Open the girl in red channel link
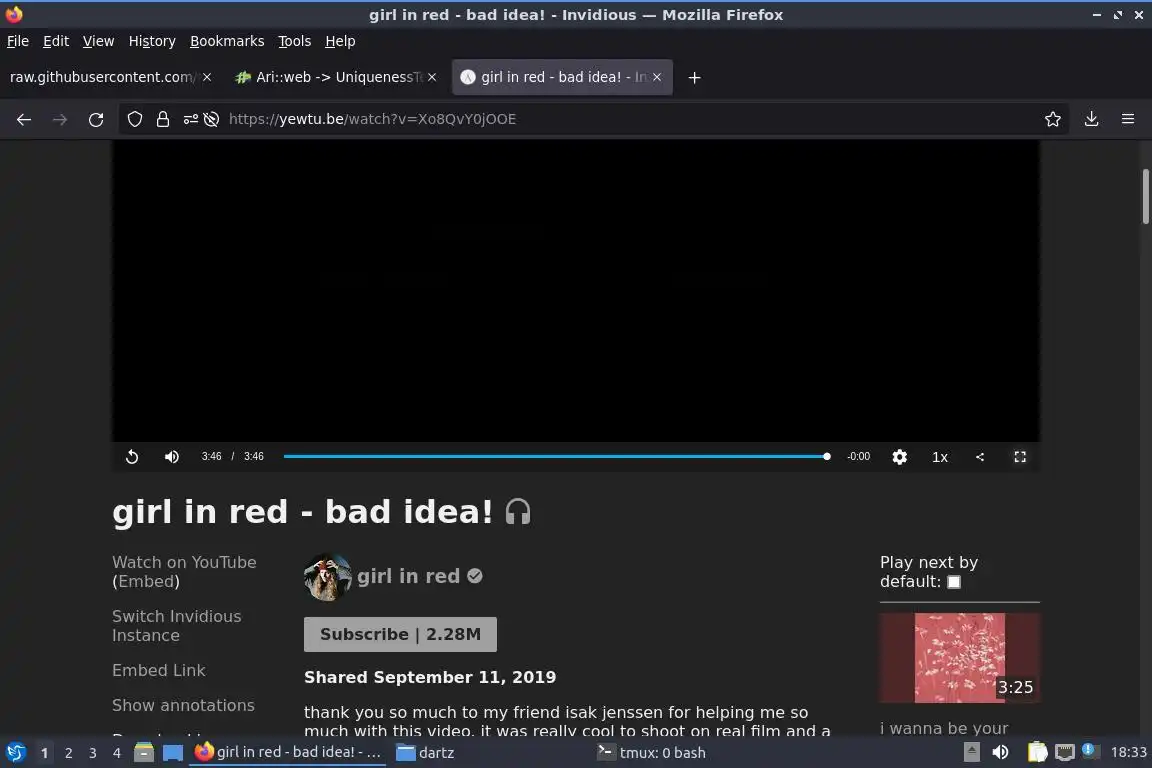1152x768 pixels. tap(408, 576)
